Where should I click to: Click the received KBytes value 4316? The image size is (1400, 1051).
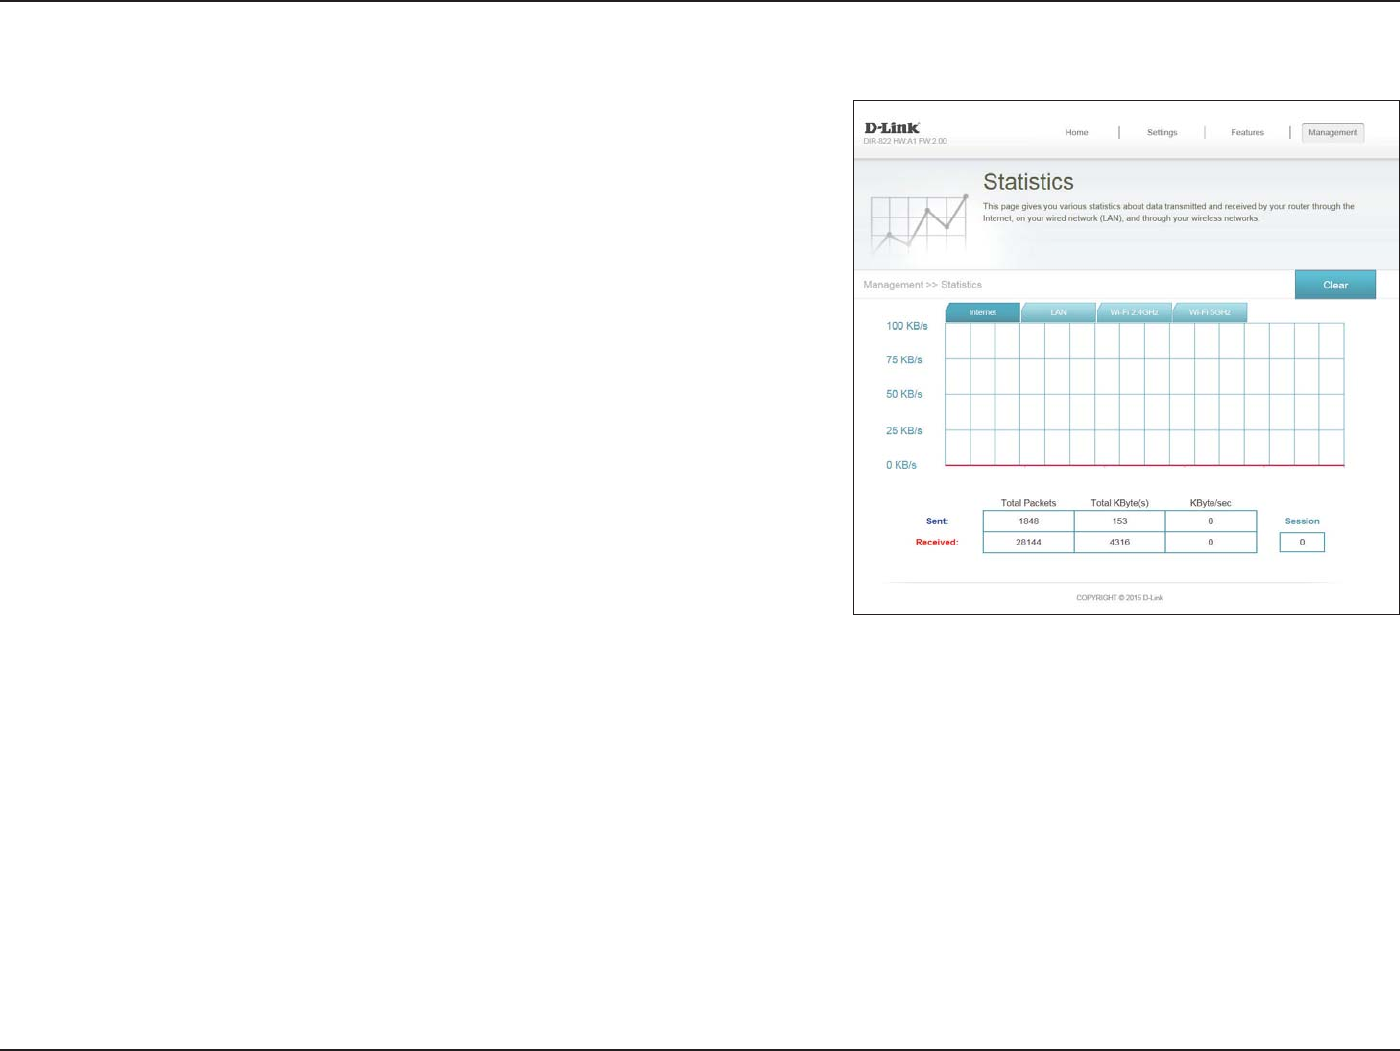(x=1119, y=542)
